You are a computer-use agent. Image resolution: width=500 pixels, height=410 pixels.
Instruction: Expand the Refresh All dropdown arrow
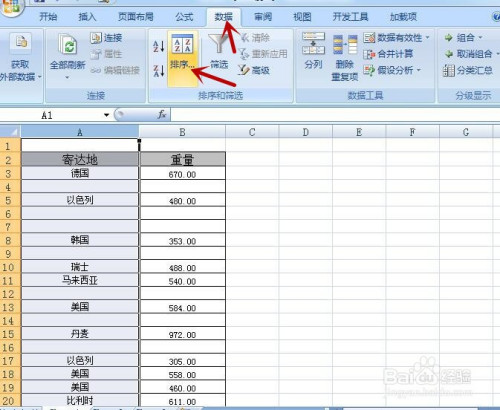(67, 78)
